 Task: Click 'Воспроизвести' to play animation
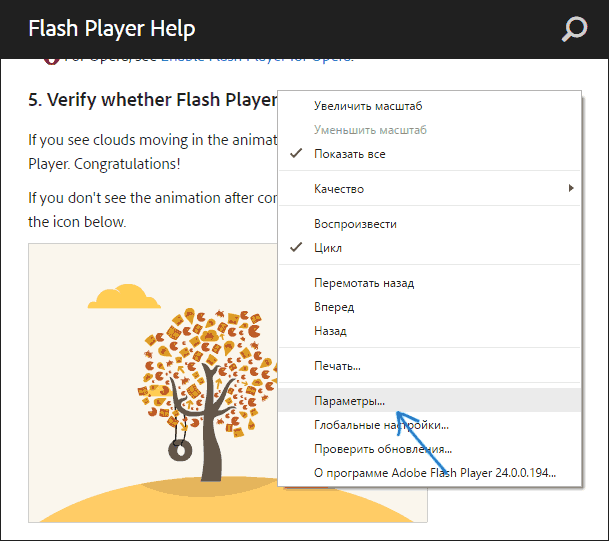(355, 223)
